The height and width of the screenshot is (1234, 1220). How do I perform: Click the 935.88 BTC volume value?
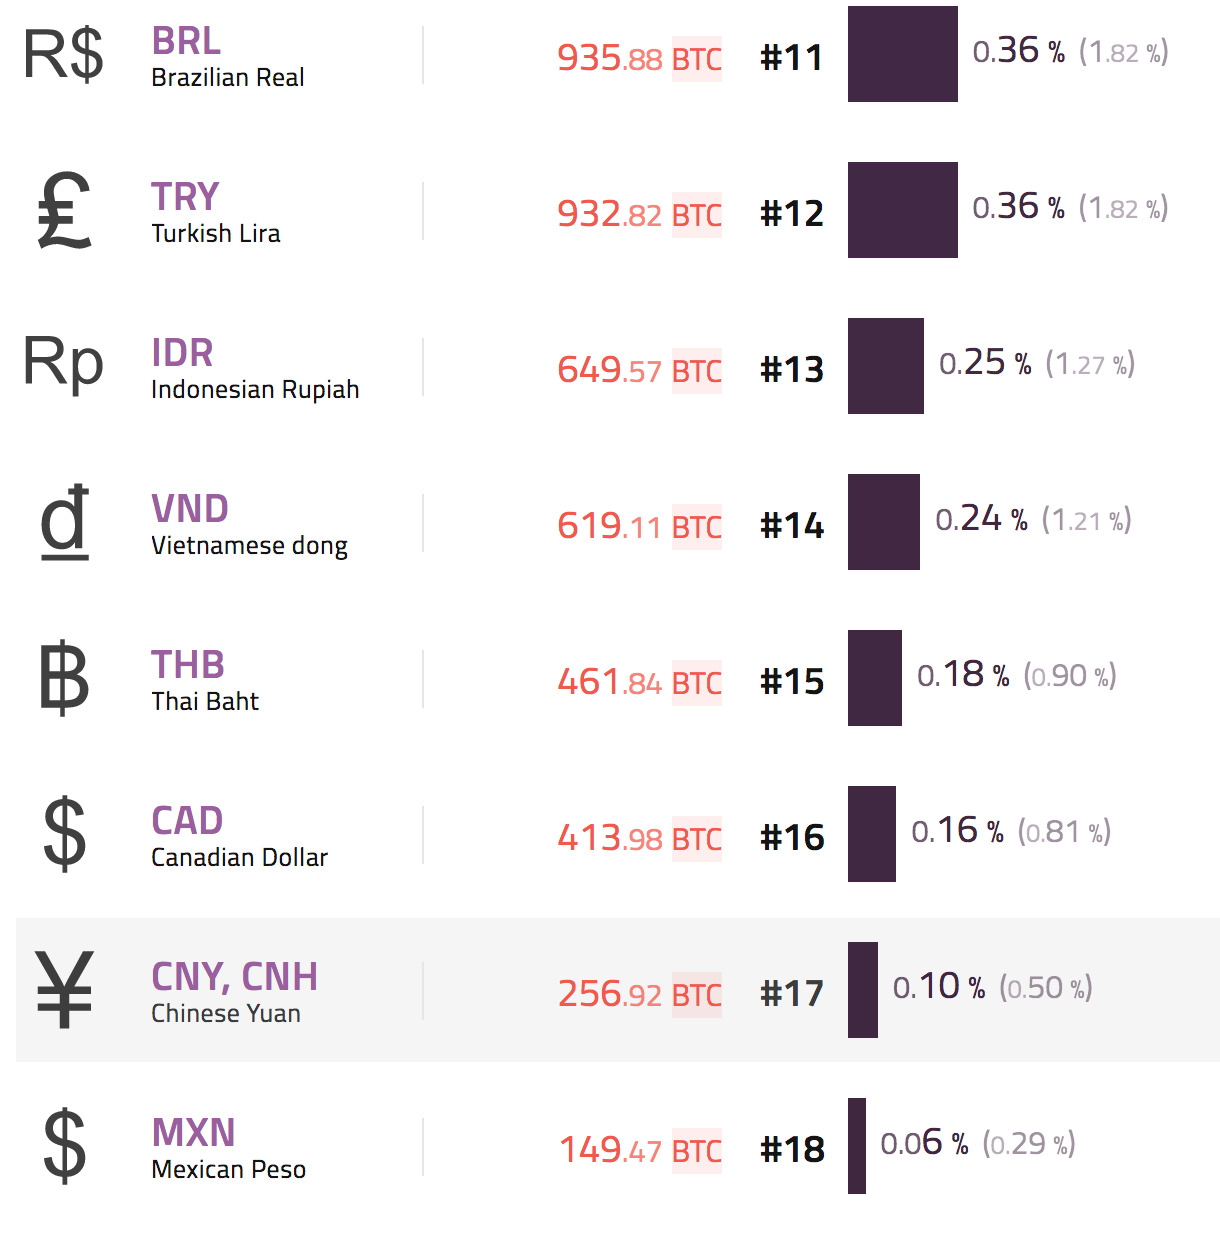(x=639, y=58)
